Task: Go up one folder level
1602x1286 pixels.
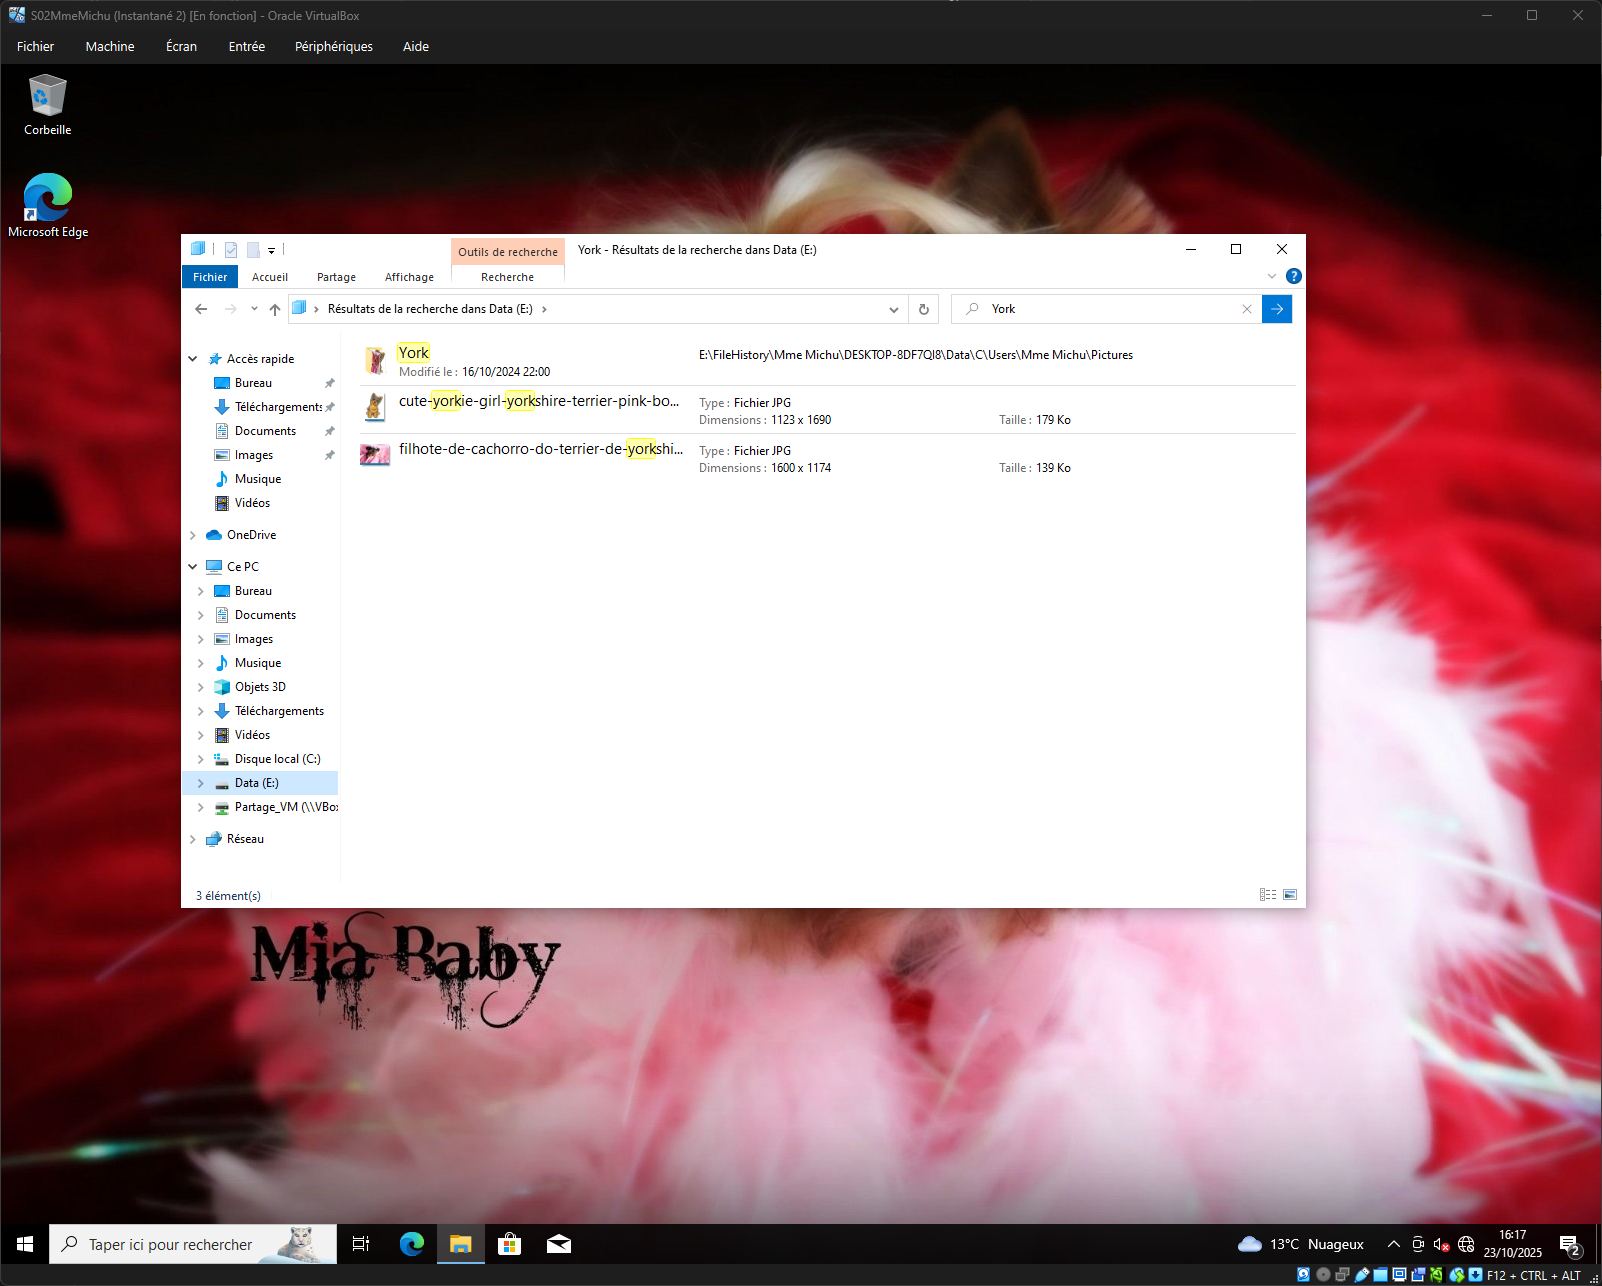Action: (275, 309)
